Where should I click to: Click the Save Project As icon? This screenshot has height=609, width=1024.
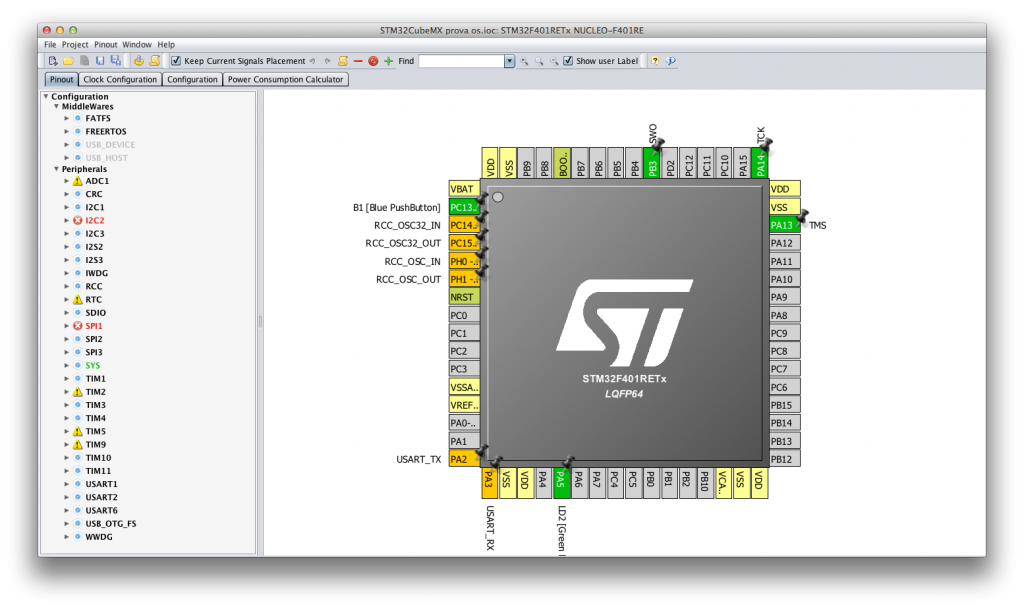tap(116, 61)
